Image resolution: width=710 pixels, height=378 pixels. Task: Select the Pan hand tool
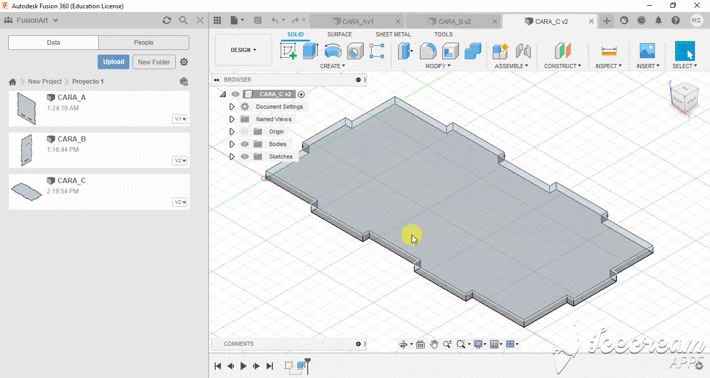(434, 345)
